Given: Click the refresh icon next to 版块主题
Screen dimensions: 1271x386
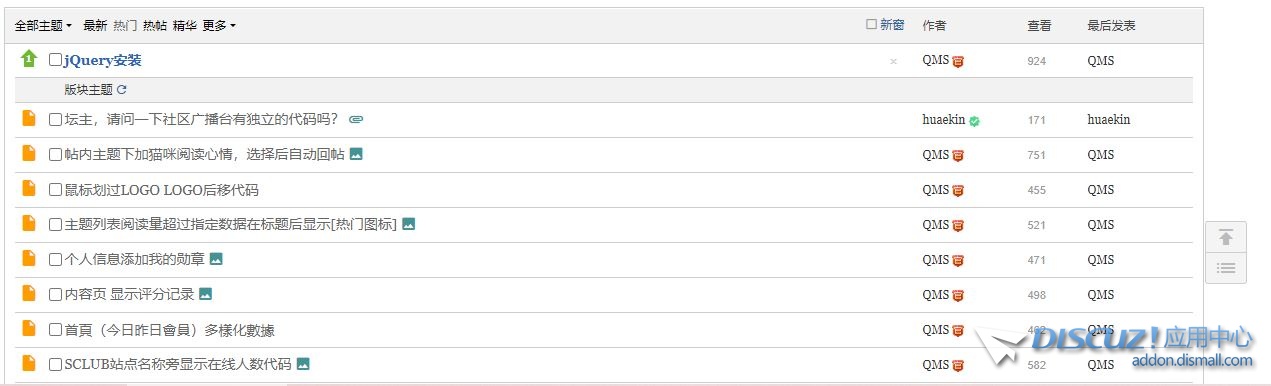Looking at the screenshot, I should tap(122, 90).
